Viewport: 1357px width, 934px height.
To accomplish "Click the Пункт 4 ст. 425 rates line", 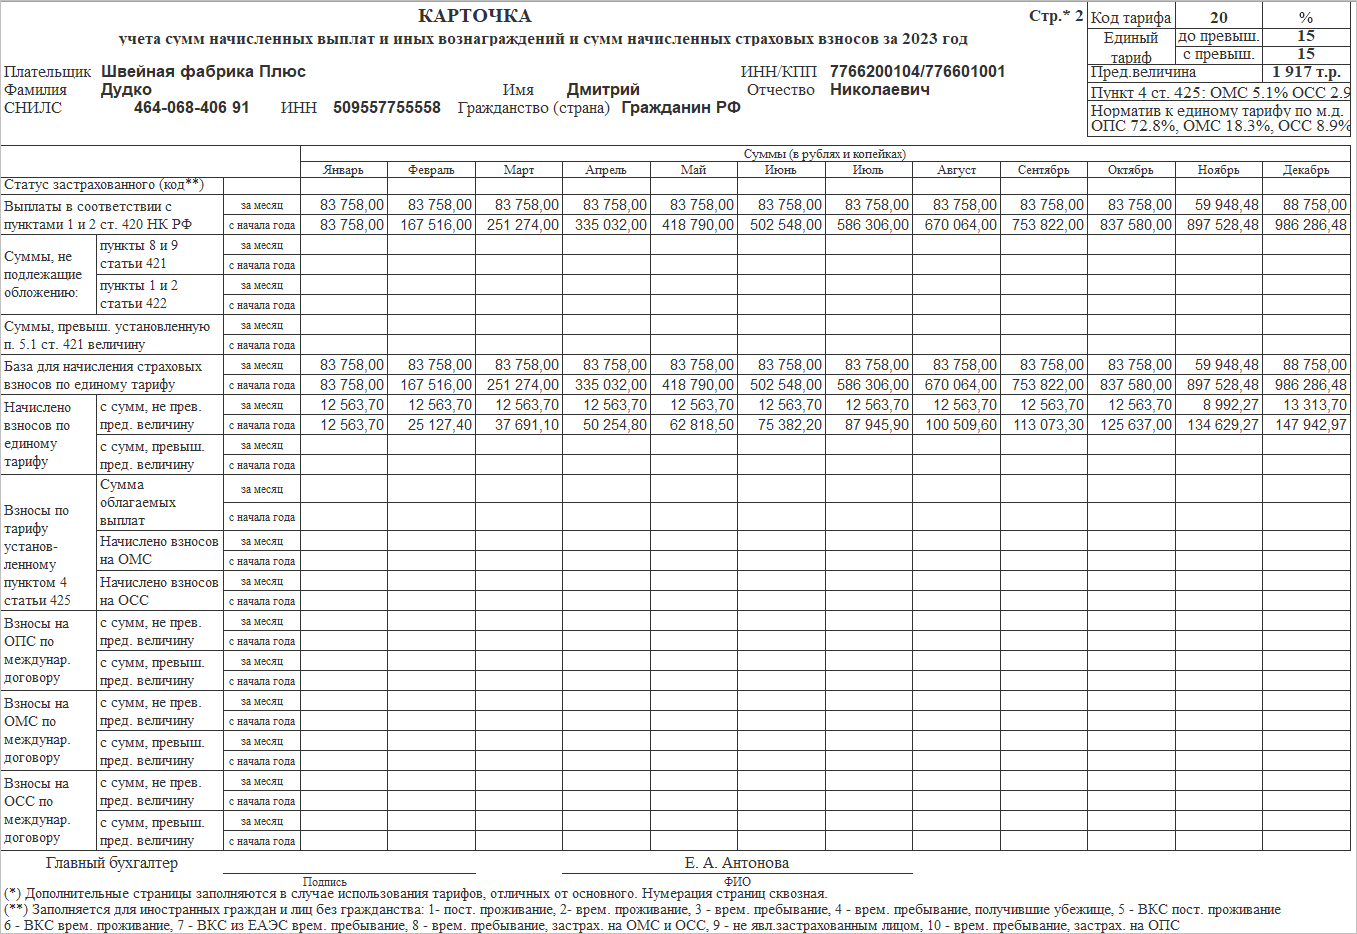I will click(1220, 92).
